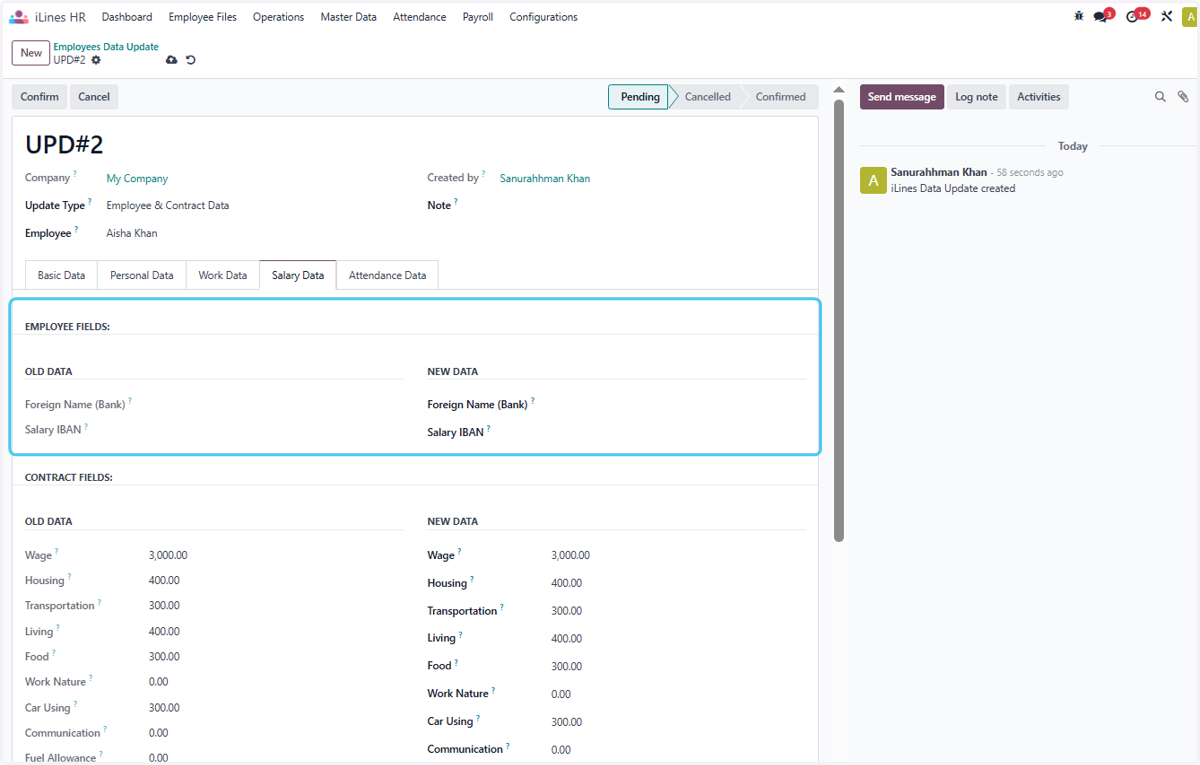The height and width of the screenshot is (765, 1200).
Task: Show help tooltip beside new Housing label
Action: 472,579
